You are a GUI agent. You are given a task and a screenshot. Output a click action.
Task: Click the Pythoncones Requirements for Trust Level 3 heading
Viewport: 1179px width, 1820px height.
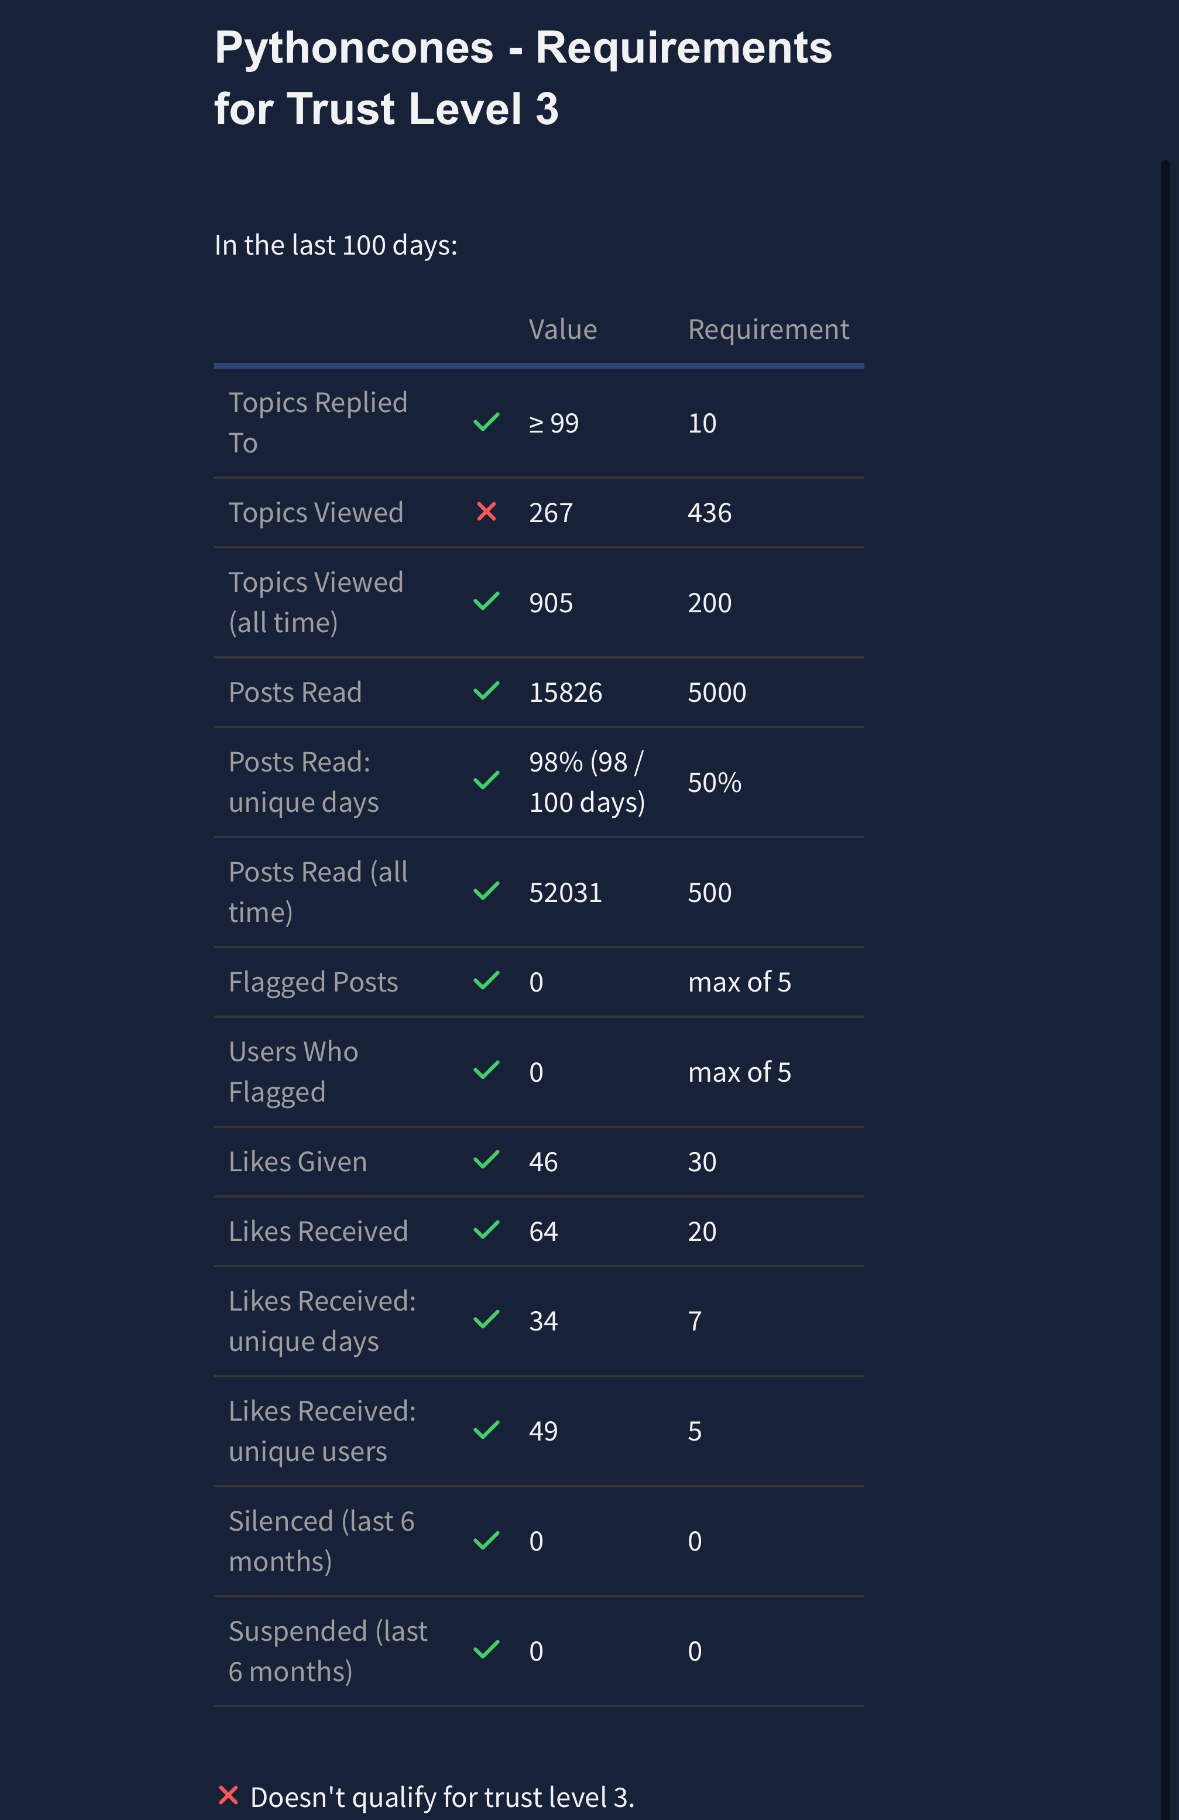pos(523,78)
